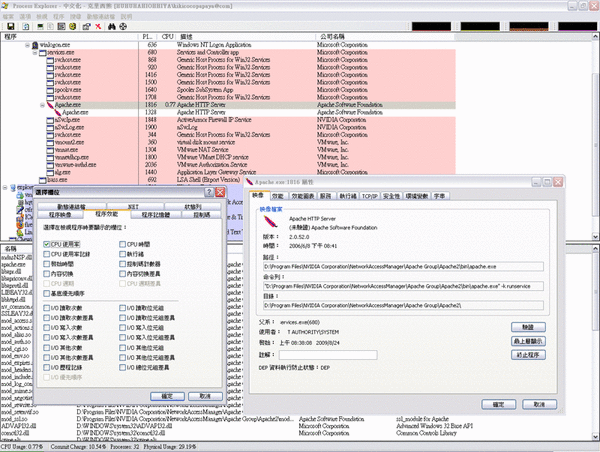Cancel the column selection dialog

[x=205, y=396]
